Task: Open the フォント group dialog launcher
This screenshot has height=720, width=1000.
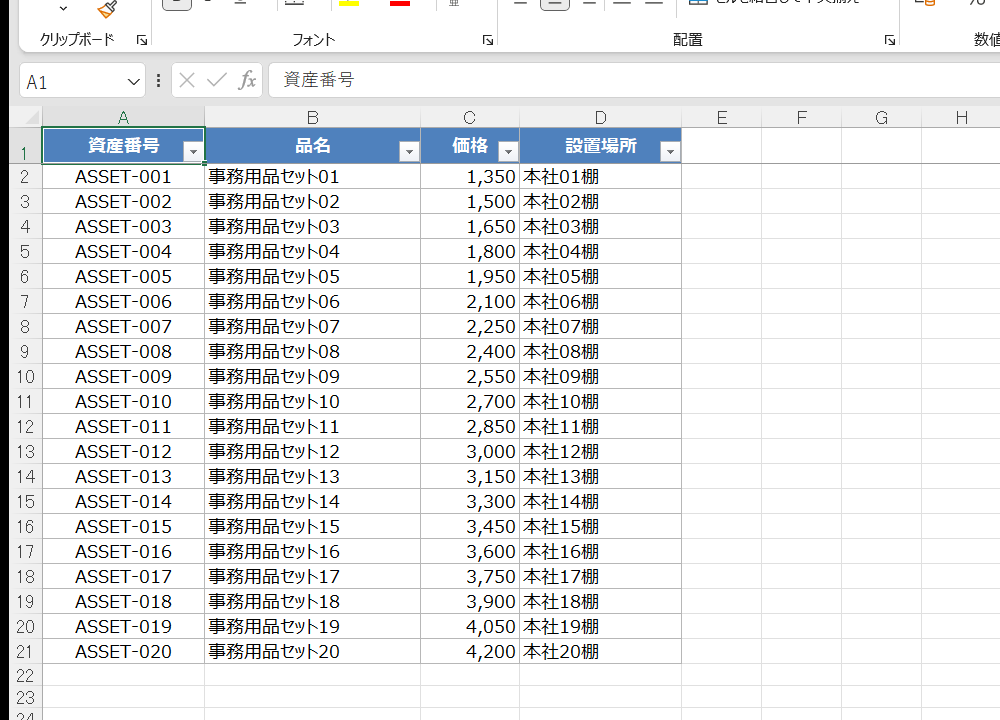Action: [488, 40]
